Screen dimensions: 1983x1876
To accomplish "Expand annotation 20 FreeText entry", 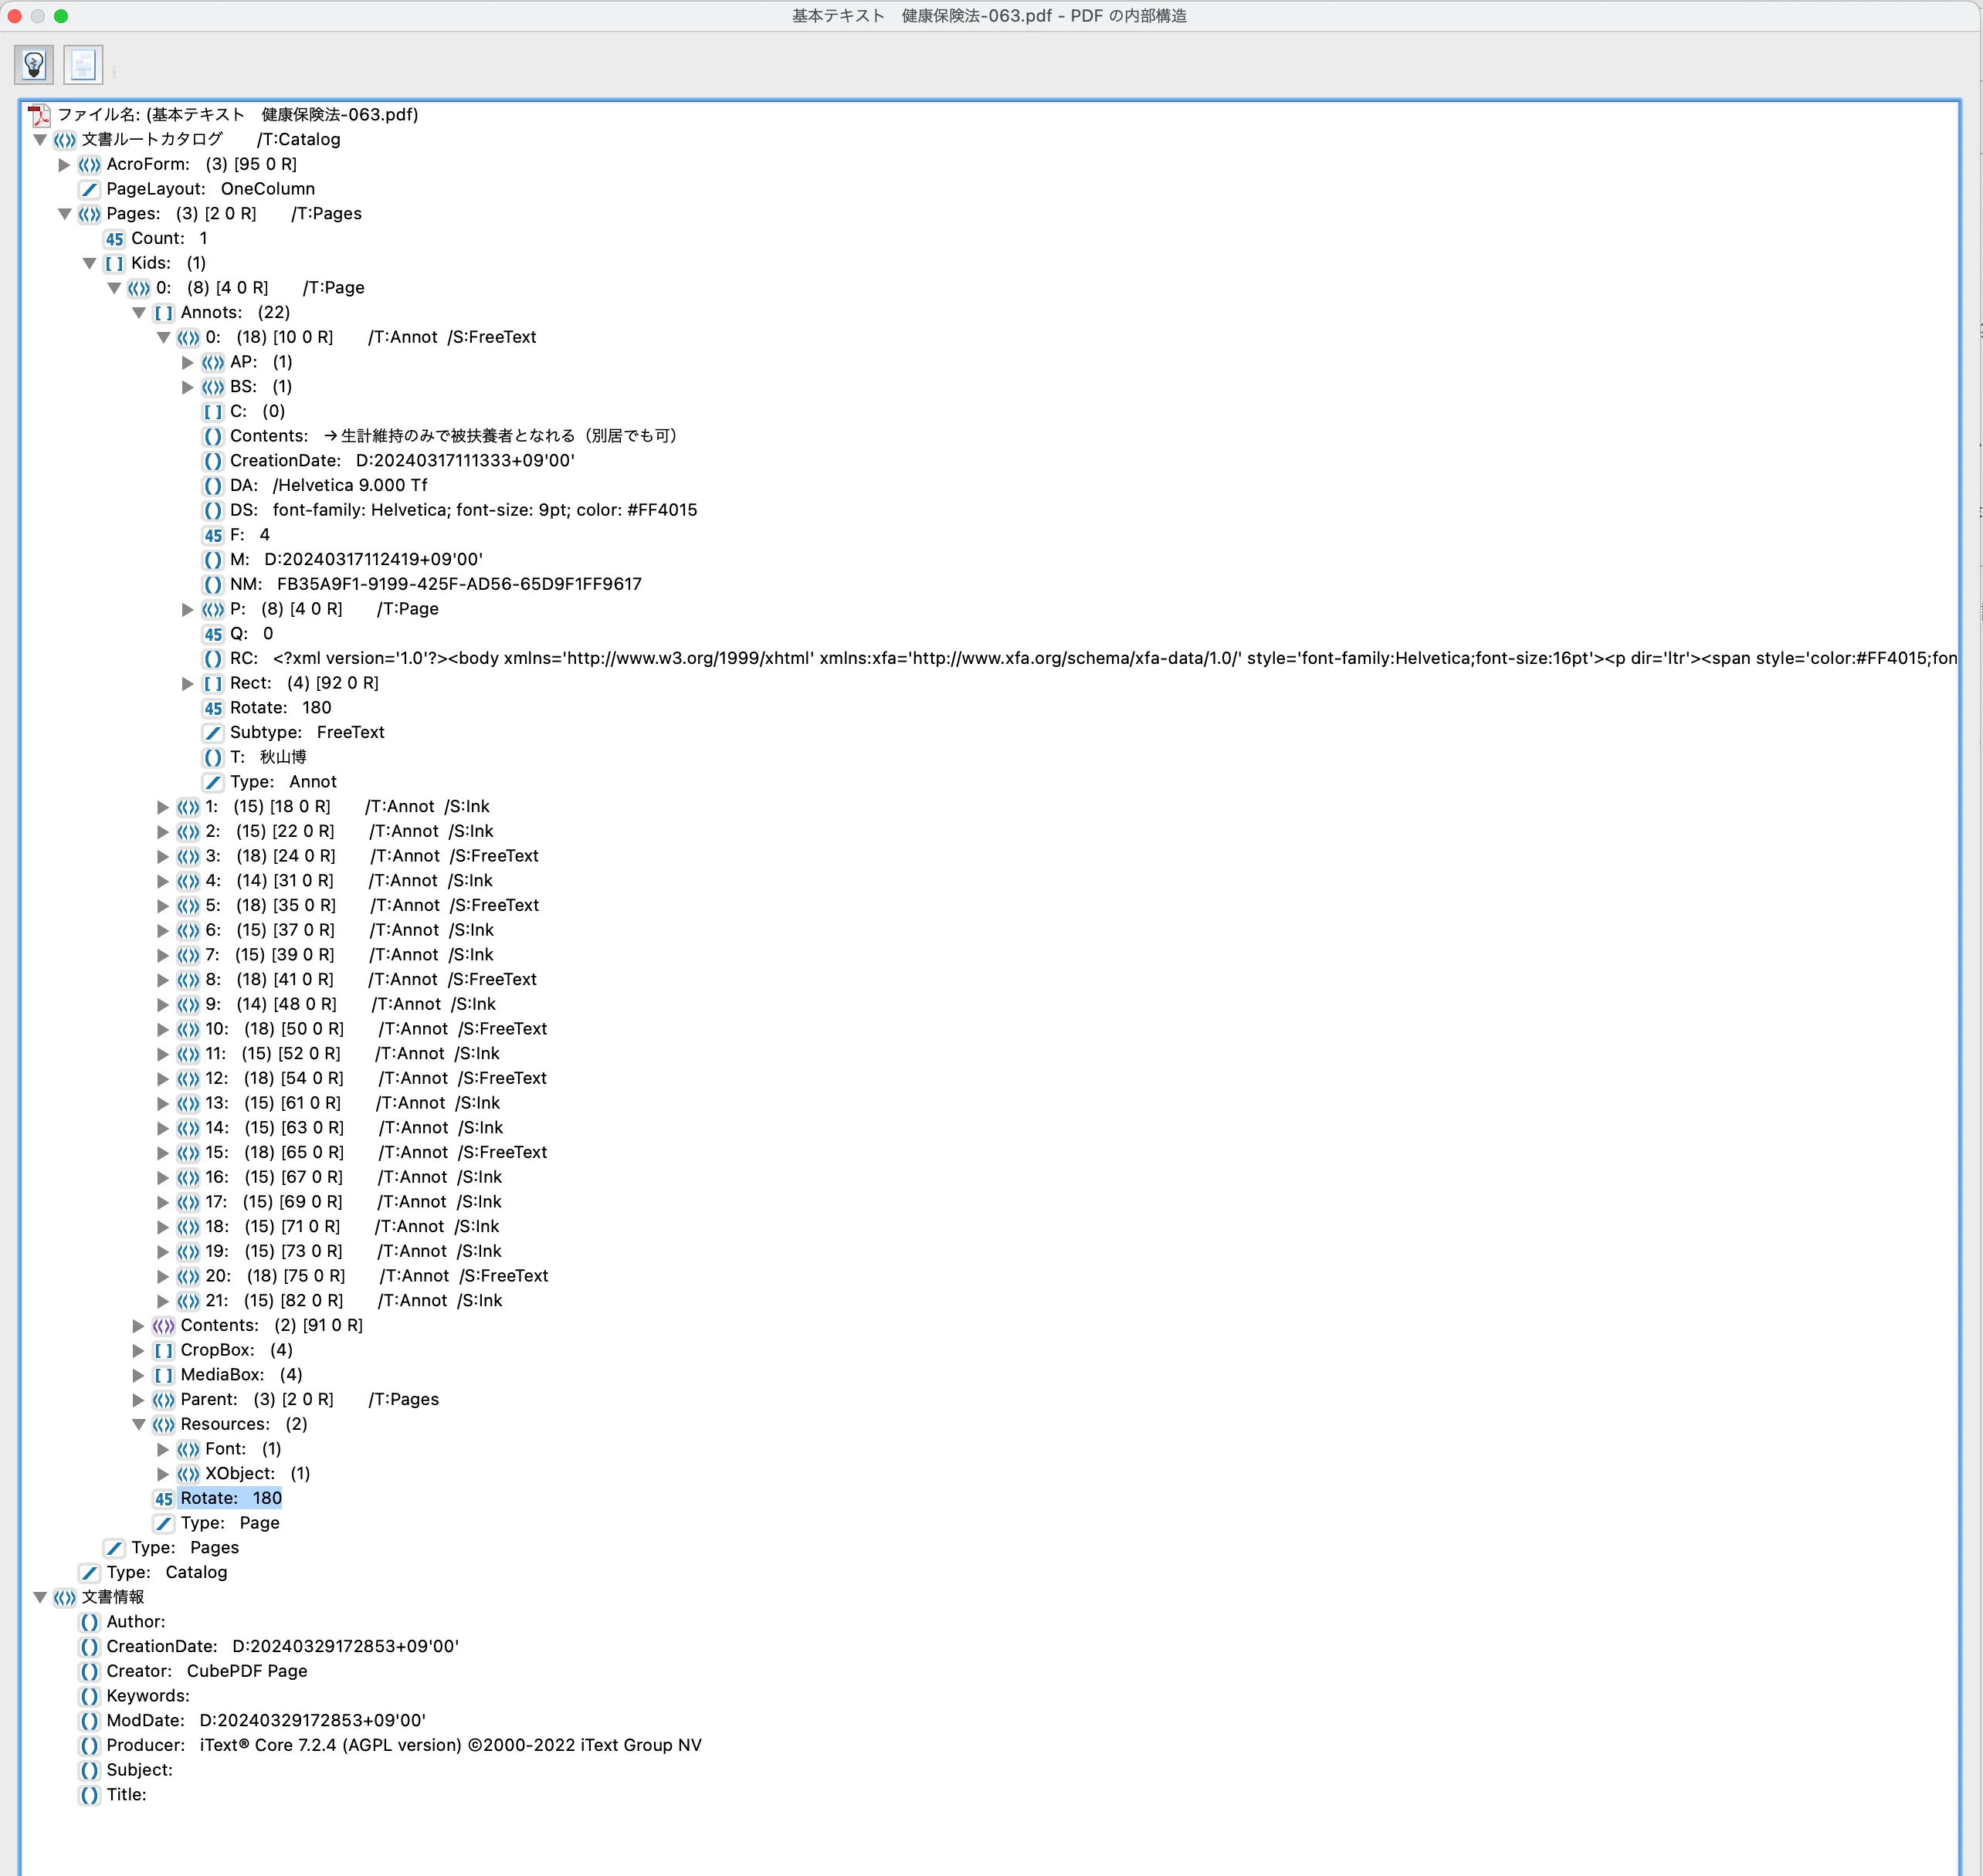I will pos(163,1276).
